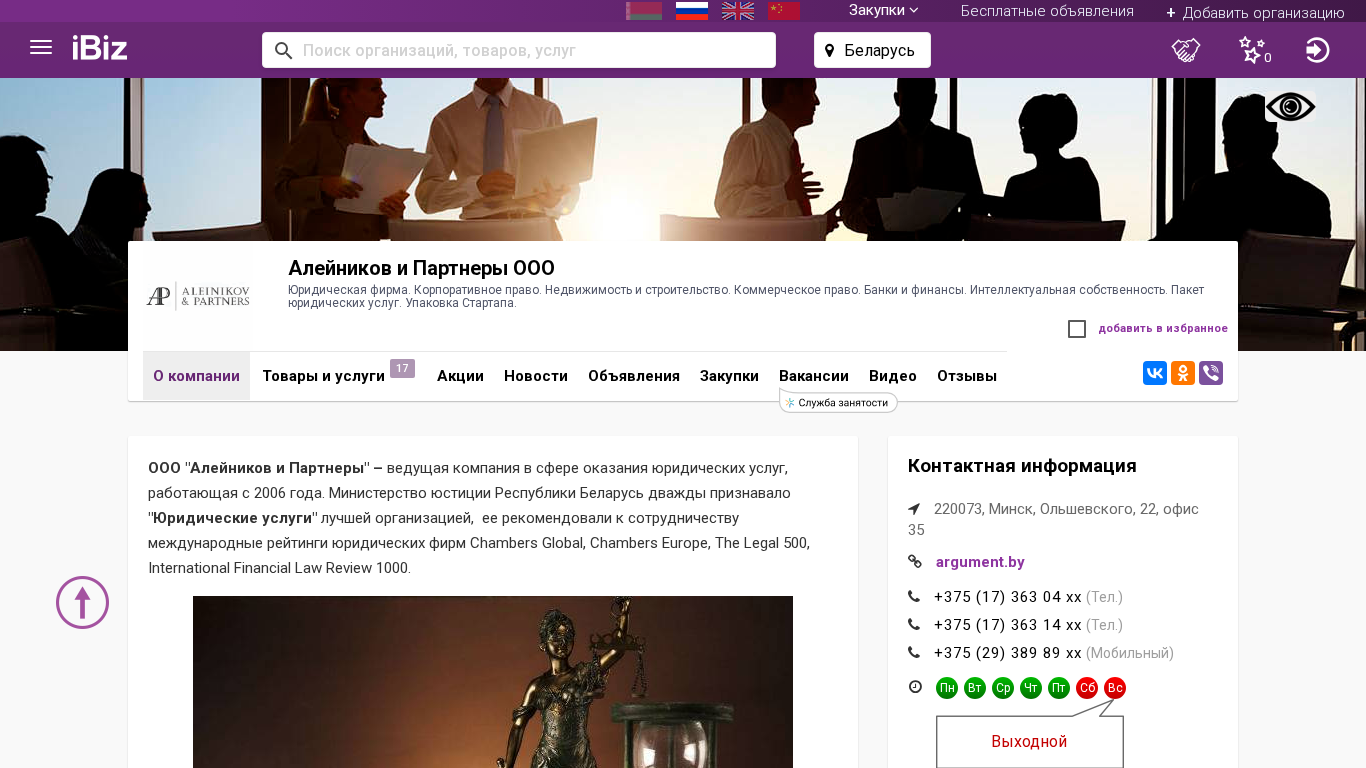
Task: Open the Беларусь region selector
Action: click(872, 50)
